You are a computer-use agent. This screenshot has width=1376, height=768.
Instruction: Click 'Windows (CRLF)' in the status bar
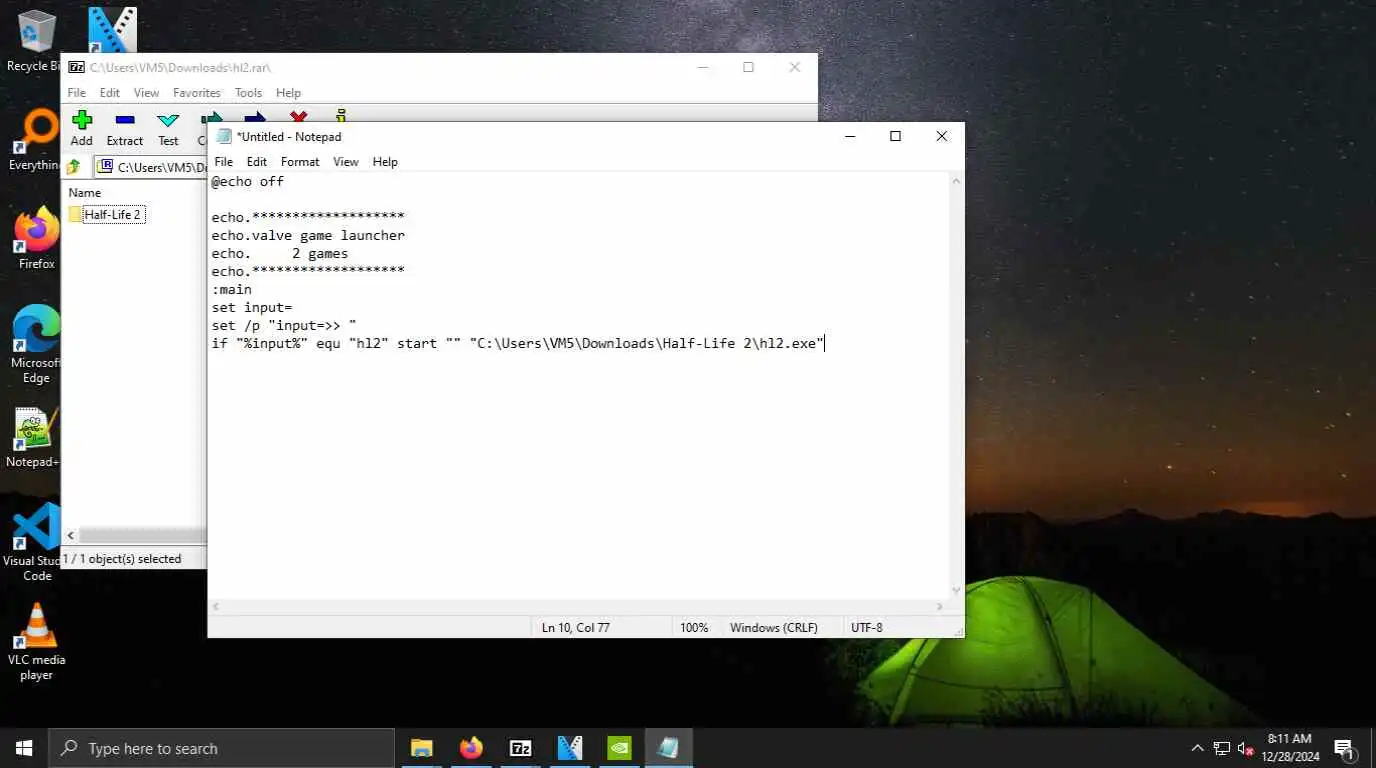pos(773,627)
